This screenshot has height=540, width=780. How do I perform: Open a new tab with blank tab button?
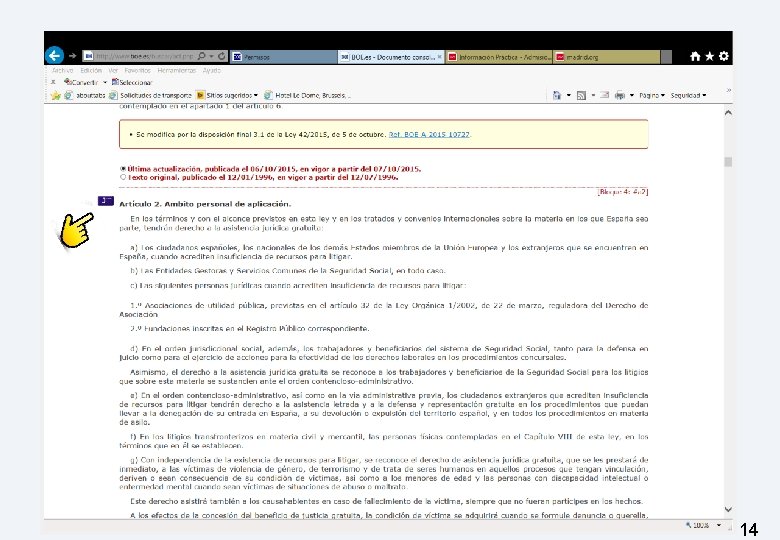[667, 57]
